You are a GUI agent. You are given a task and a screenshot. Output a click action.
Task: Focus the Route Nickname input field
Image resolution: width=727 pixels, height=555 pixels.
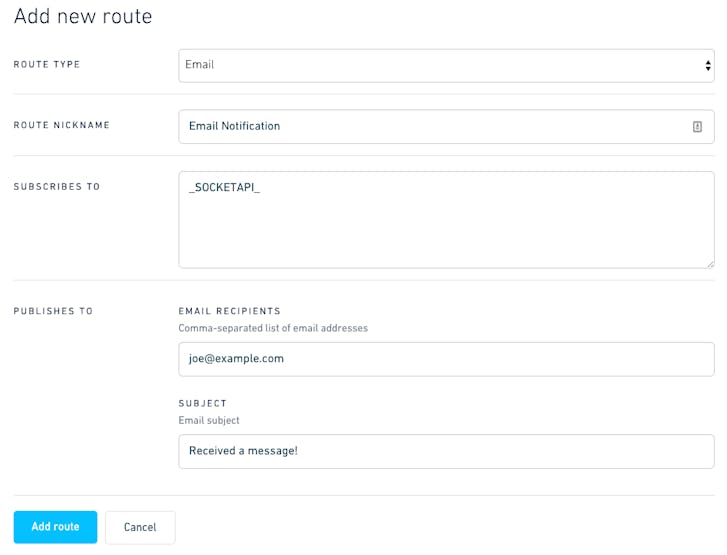[446, 127]
